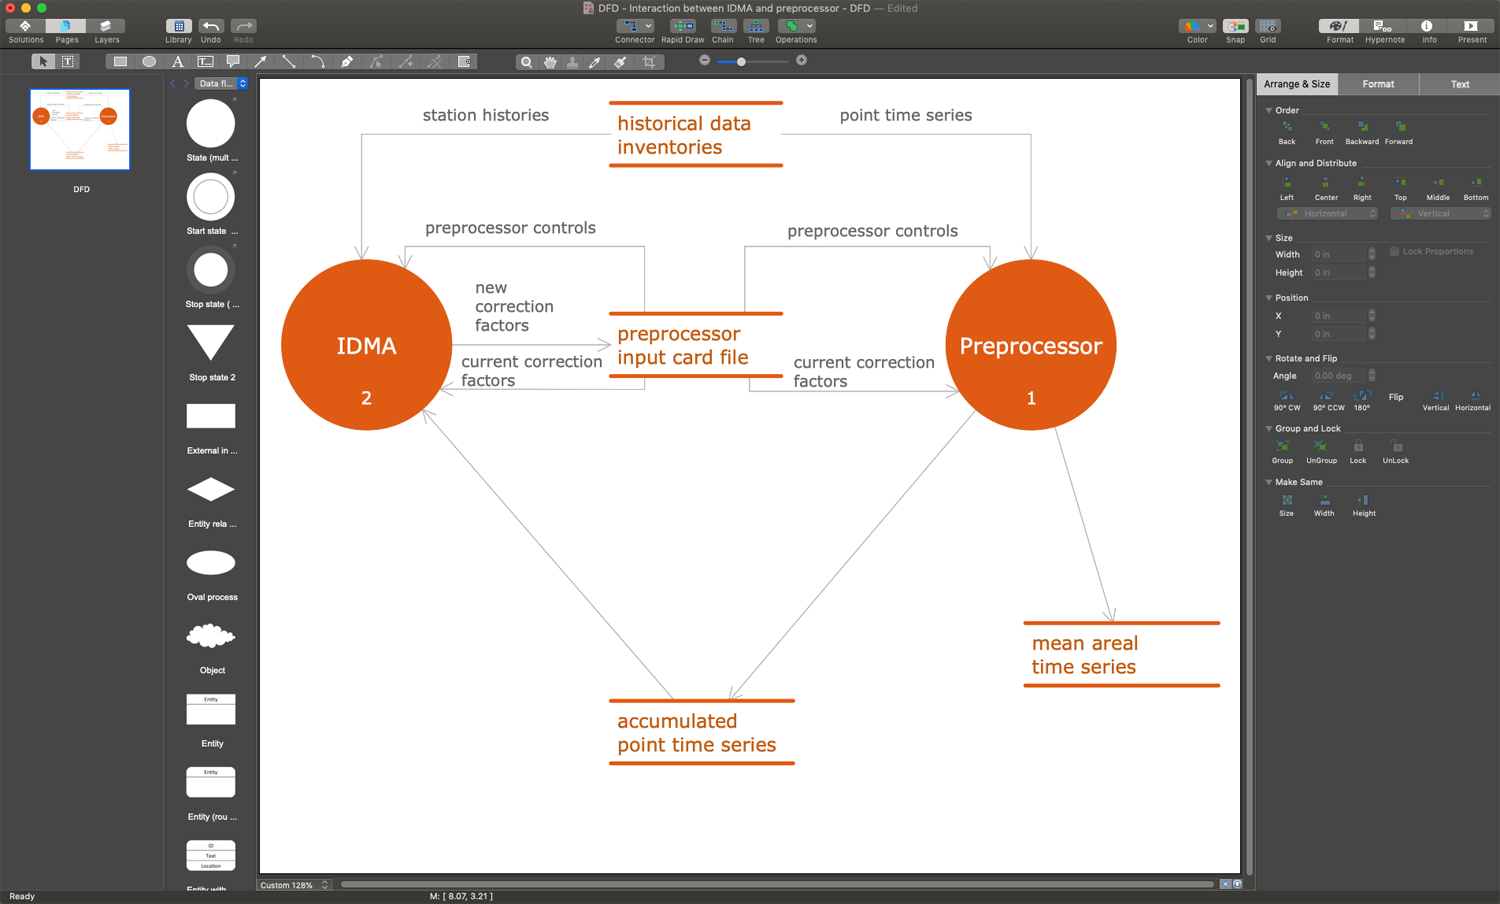1500x904 pixels.
Task: Click the Undo button
Action: 210,30
